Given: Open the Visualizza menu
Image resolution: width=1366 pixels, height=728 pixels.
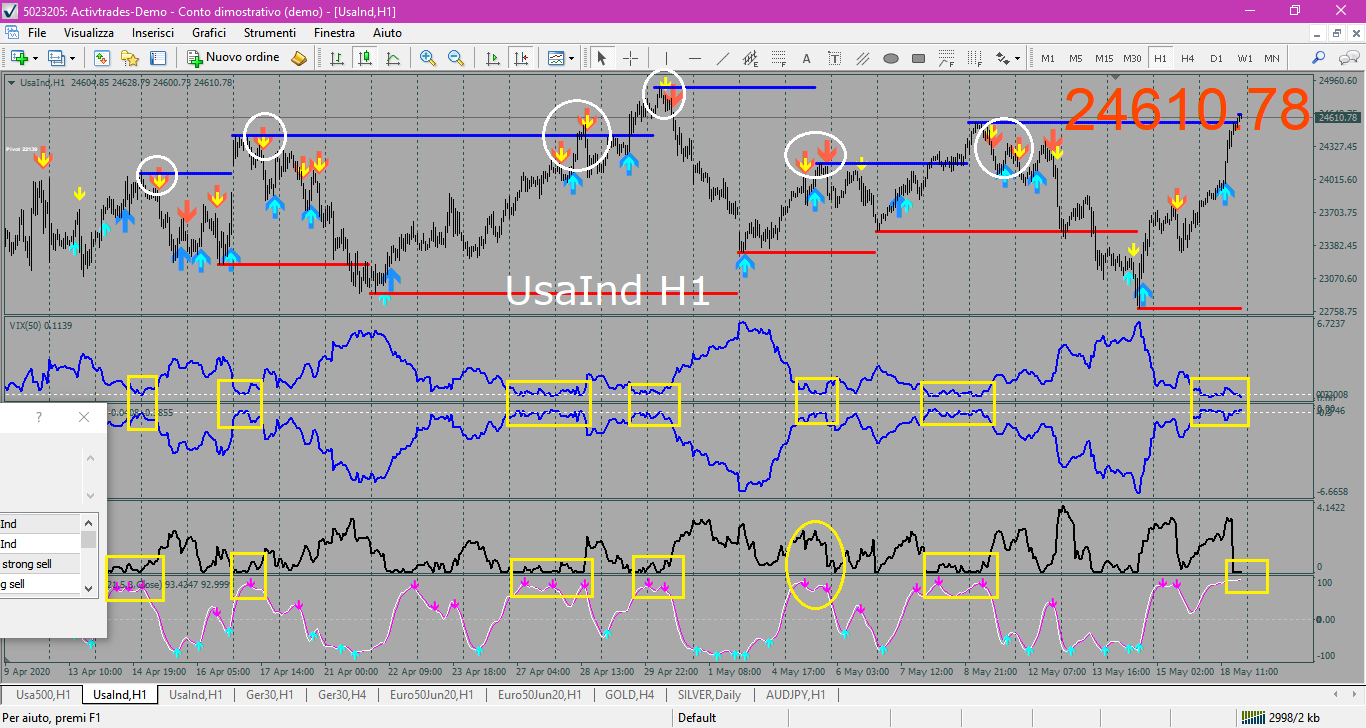Looking at the screenshot, I should (x=89, y=33).
